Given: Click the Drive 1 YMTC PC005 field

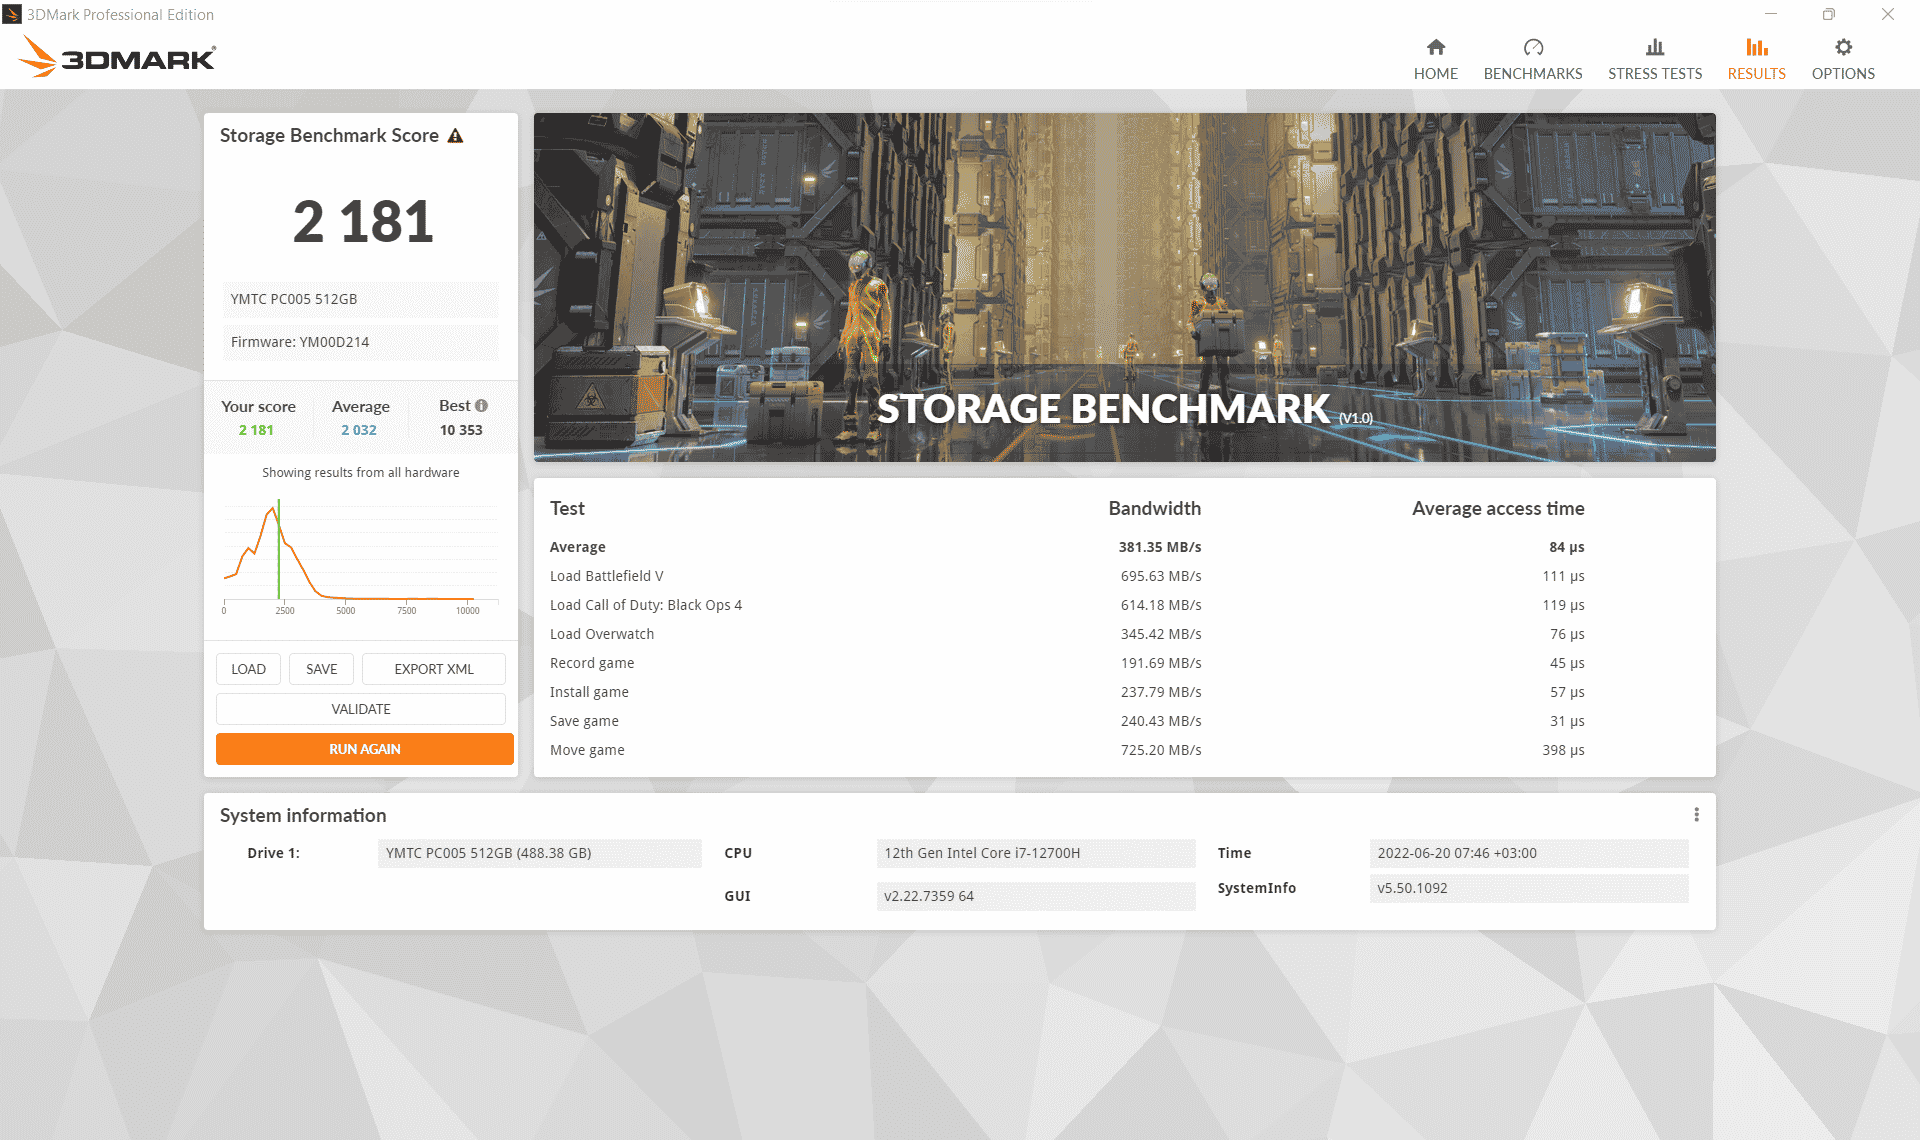Looking at the screenshot, I should 538,853.
